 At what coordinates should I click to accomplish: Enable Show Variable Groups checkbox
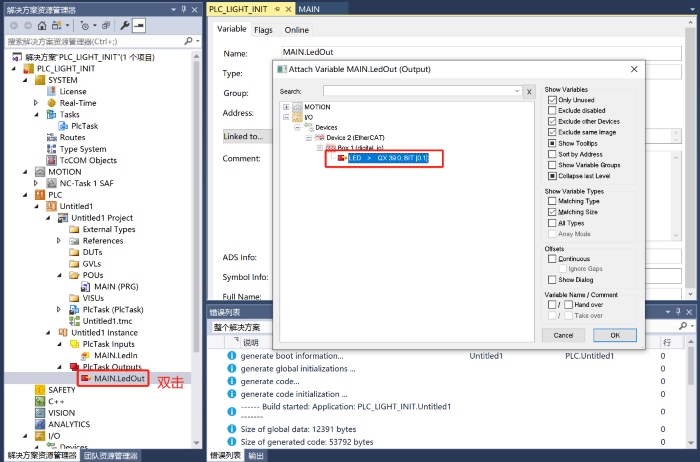pyautogui.click(x=552, y=165)
